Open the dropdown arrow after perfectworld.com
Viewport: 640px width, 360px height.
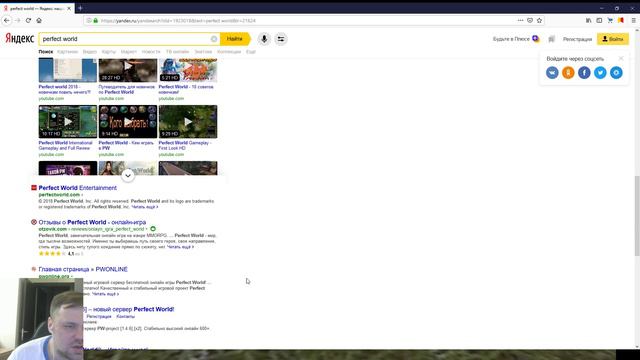(x=82, y=195)
